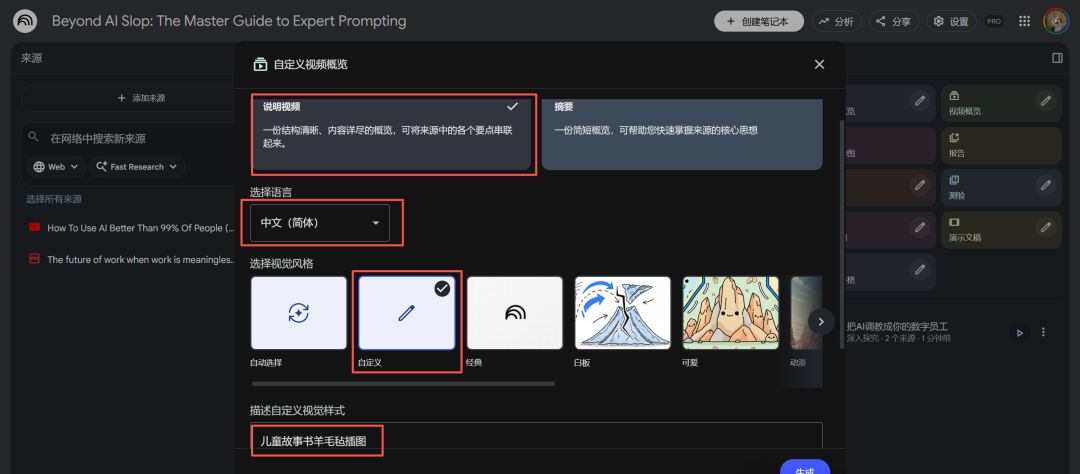The width and height of the screenshot is (1080, 474).
Task: Collapse the Studio side panel
Action: click(1057, 58)
